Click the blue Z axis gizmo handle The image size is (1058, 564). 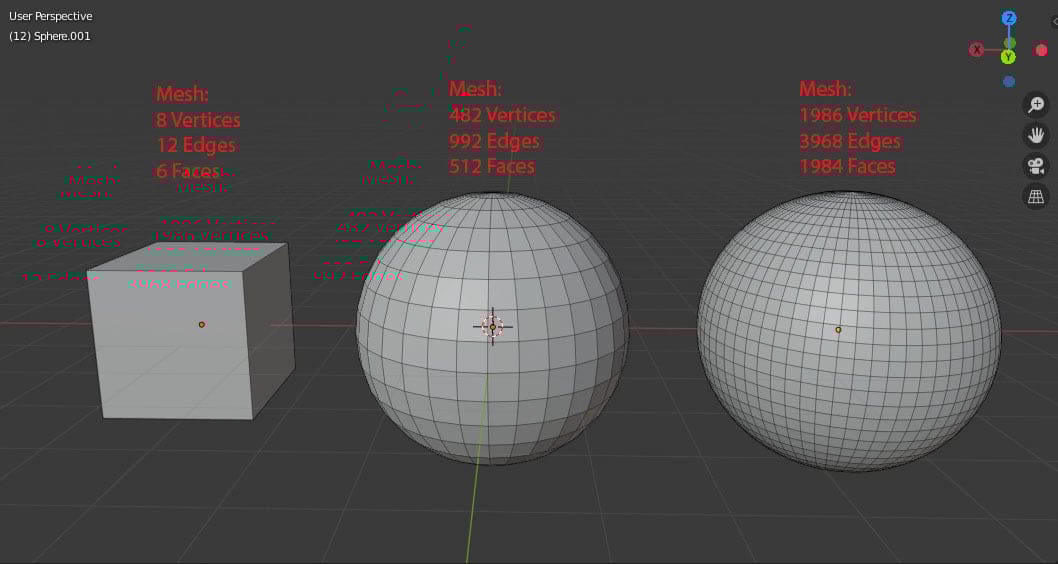(x=1009, y=18)
